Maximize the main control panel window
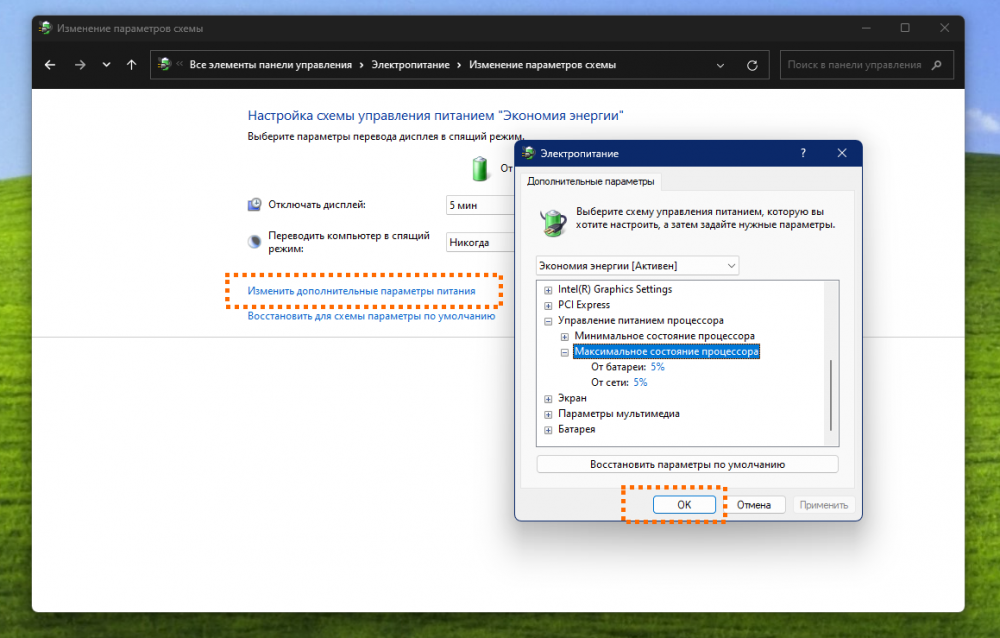The height and width of the screenshot is (638, 1000). (x=905, y=28)
